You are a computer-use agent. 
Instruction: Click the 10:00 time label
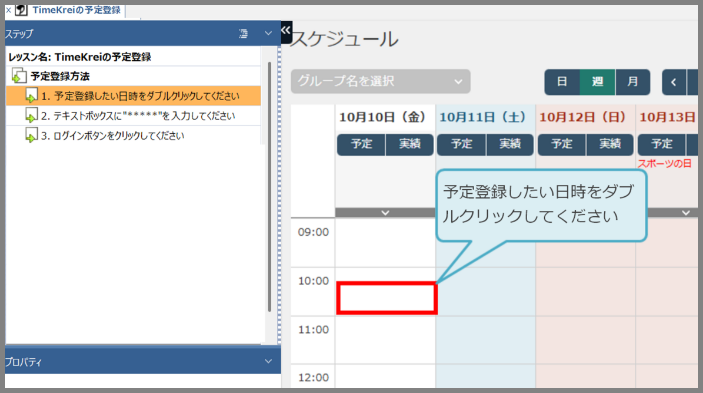313,281
